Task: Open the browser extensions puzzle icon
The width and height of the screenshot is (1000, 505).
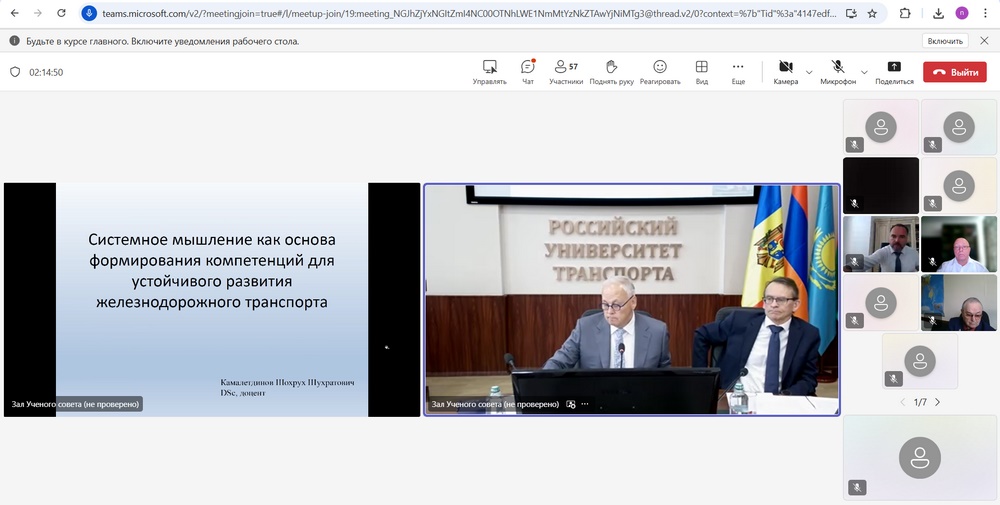Action: (905, 13)
